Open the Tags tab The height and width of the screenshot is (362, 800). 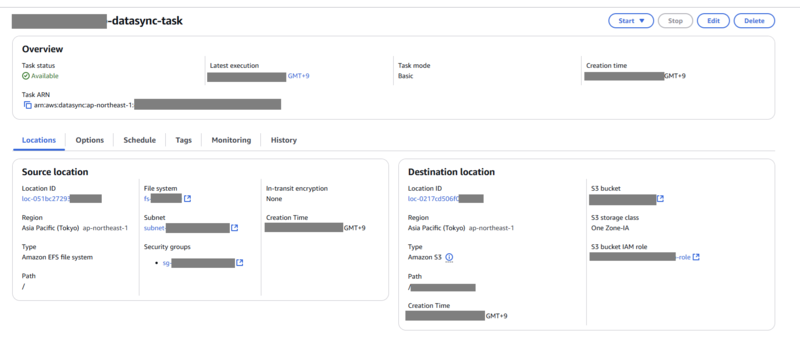pyautogui.click(x=184, y=140)
